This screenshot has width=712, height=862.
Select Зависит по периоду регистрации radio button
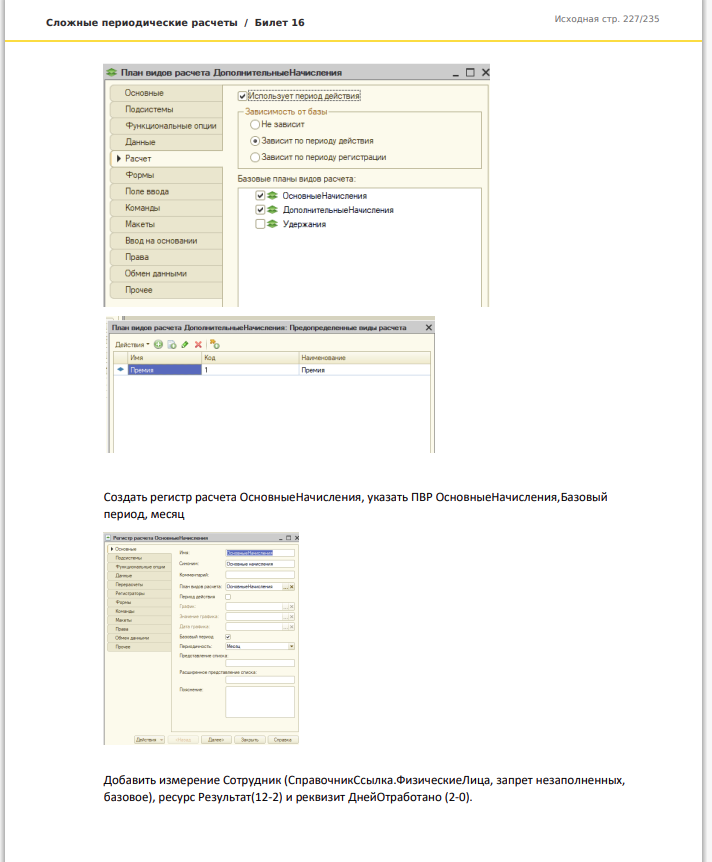point(255,157)
